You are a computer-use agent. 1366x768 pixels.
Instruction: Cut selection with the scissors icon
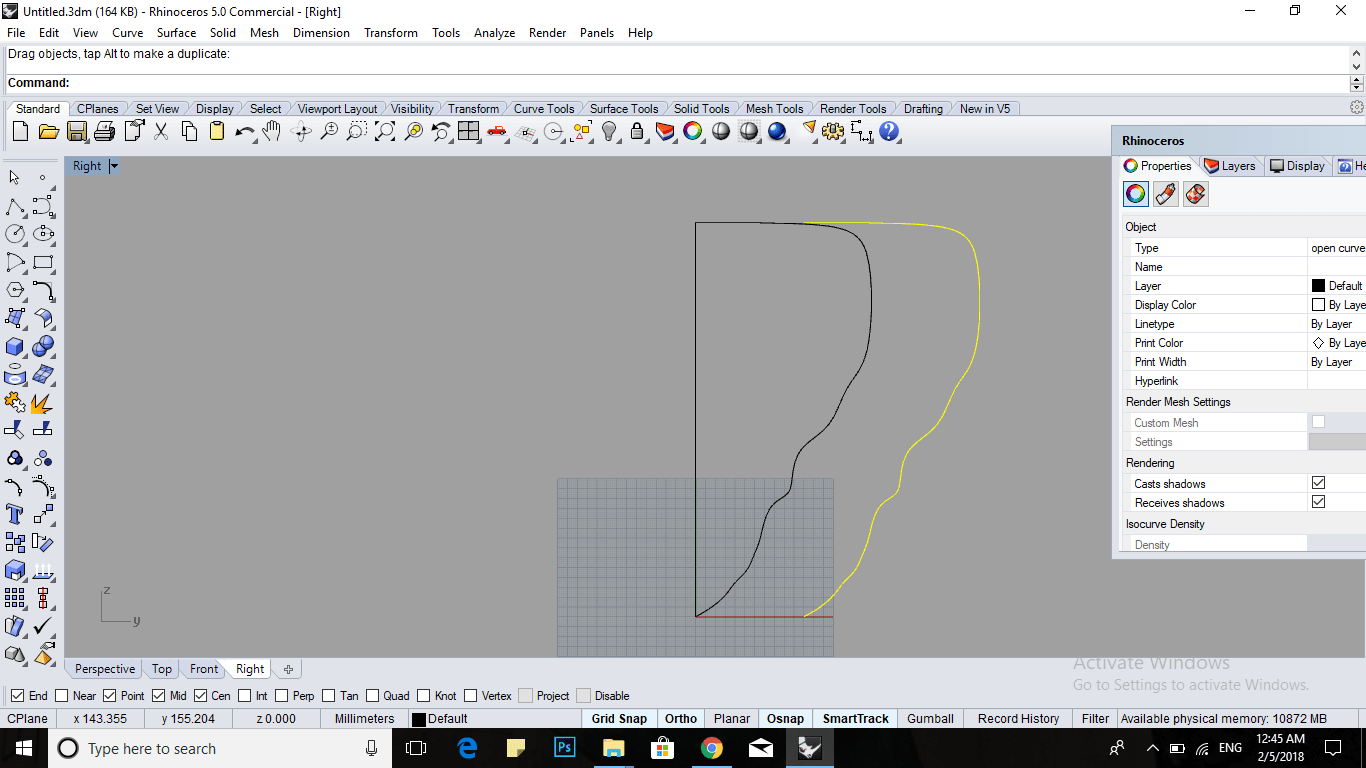[x=160, y=131]
